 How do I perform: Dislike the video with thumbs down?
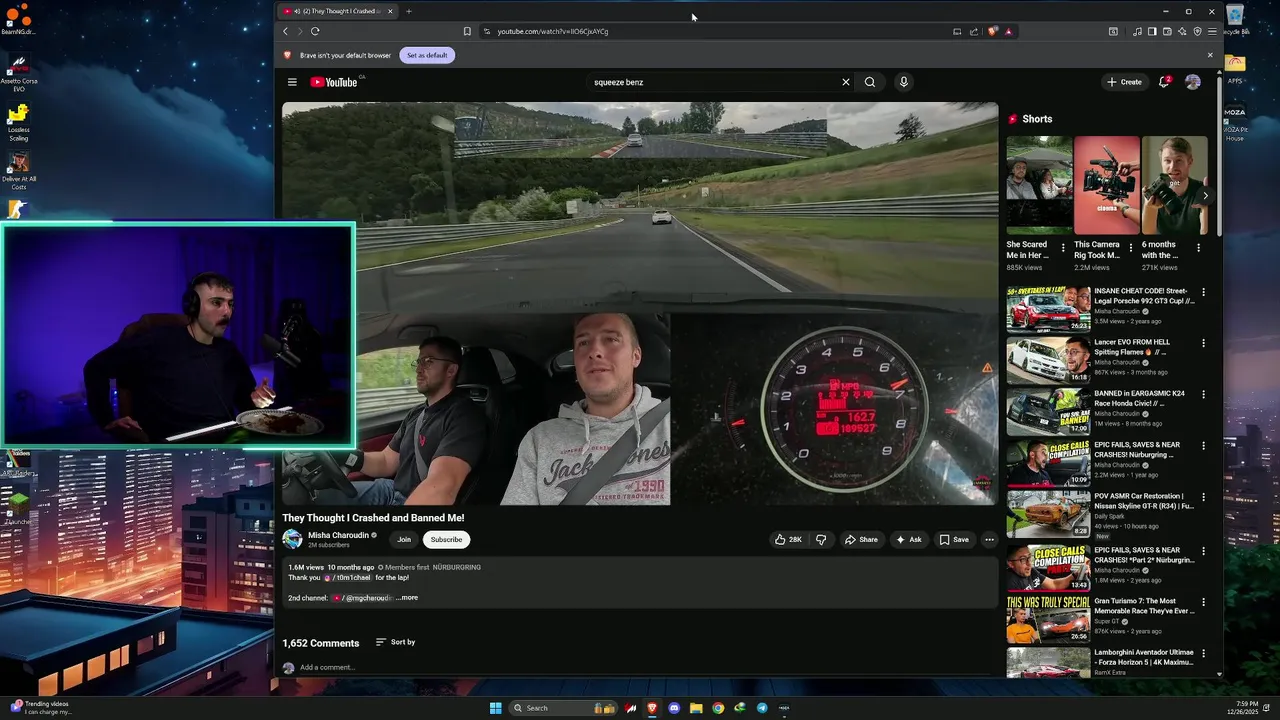coord(821,539)
